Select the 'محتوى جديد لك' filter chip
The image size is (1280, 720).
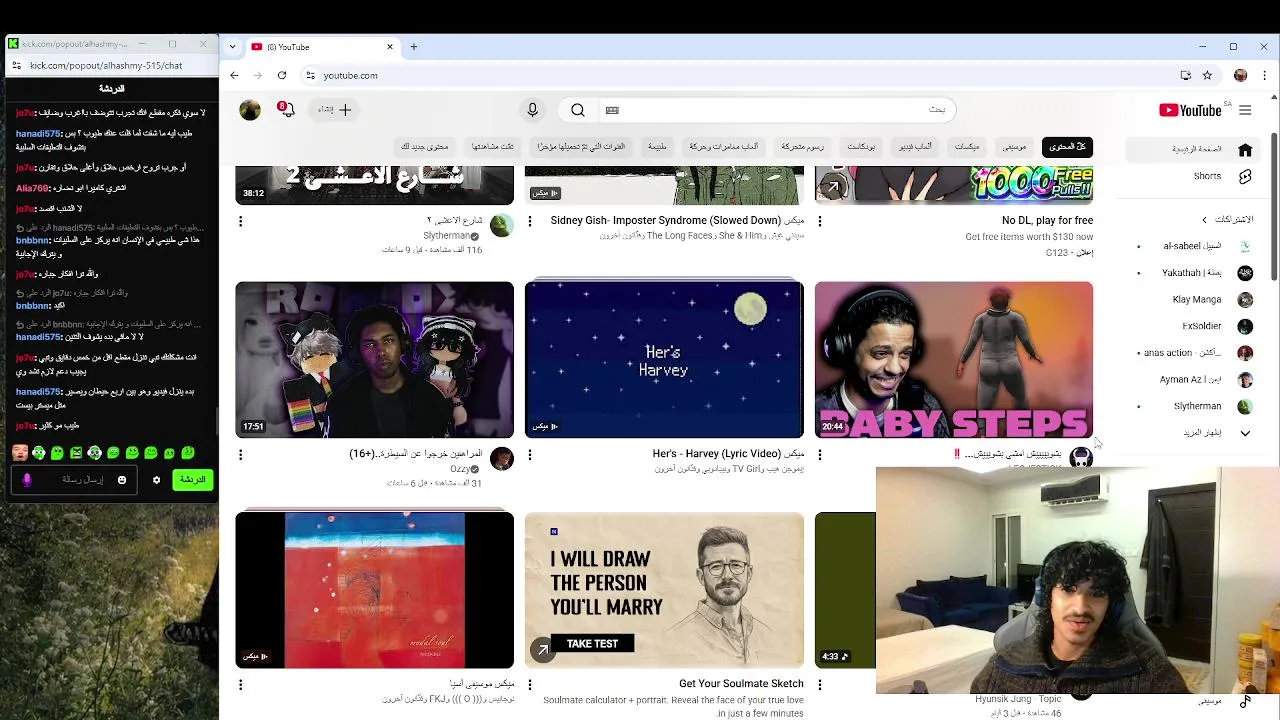425,147
